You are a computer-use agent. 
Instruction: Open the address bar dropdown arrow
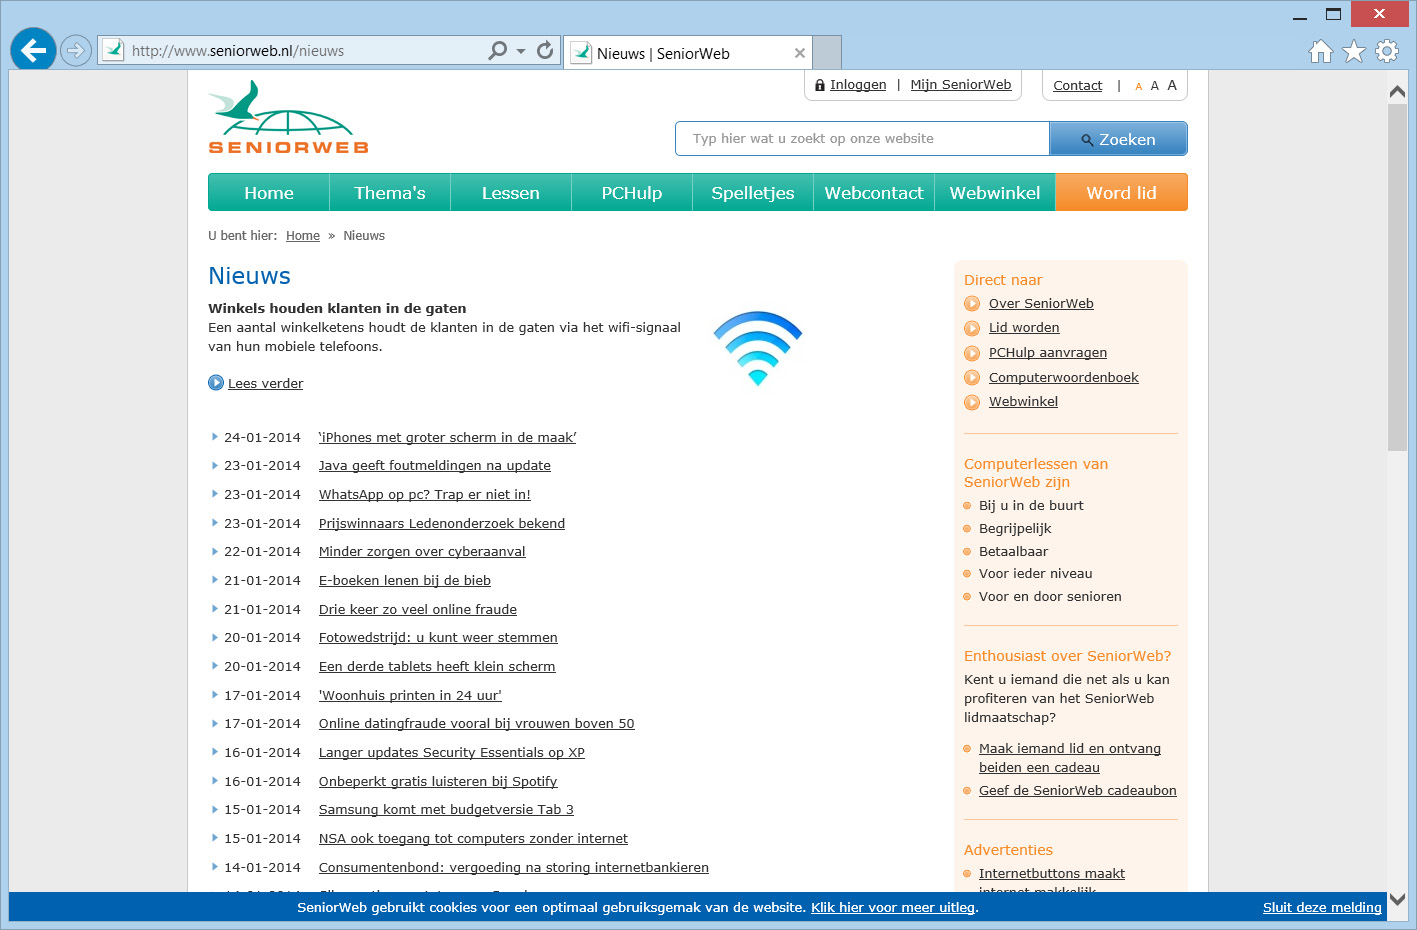click(x=521, y=51)
